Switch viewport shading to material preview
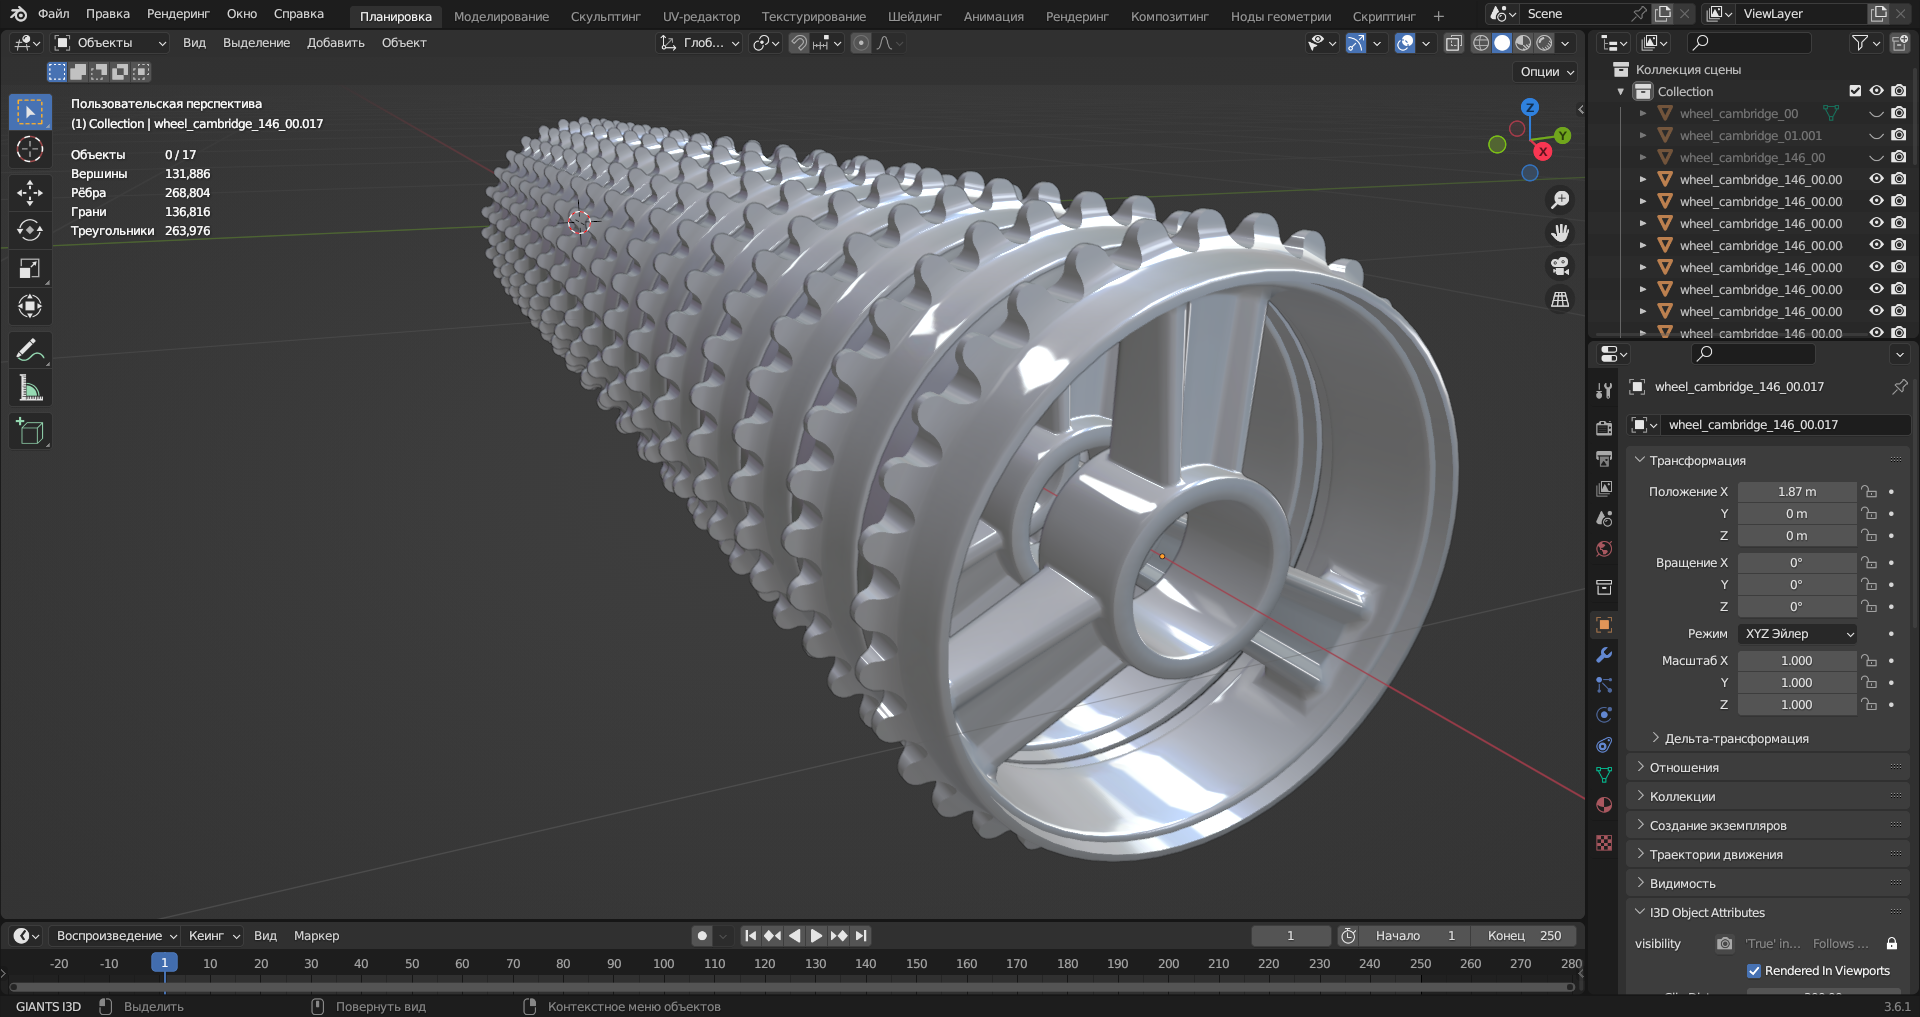This screenshot has width=1920, height=1017. point(1523,43)
